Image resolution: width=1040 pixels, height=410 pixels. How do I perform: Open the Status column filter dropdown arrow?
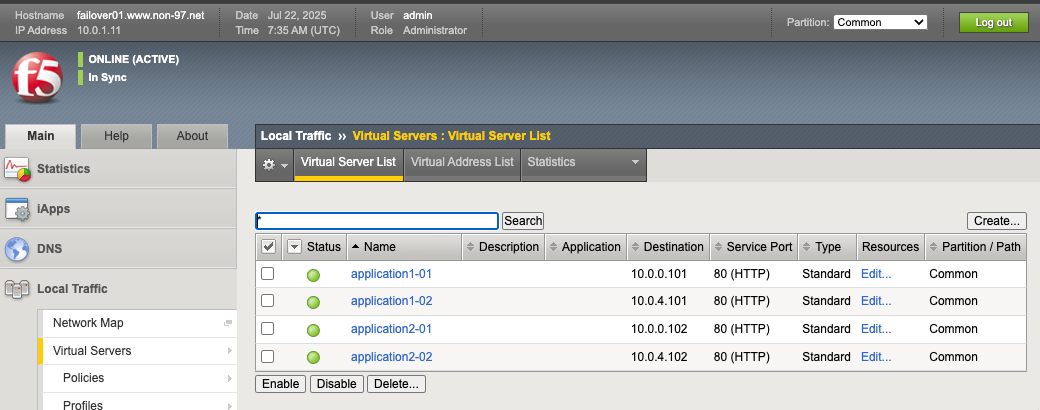[294, 247]
